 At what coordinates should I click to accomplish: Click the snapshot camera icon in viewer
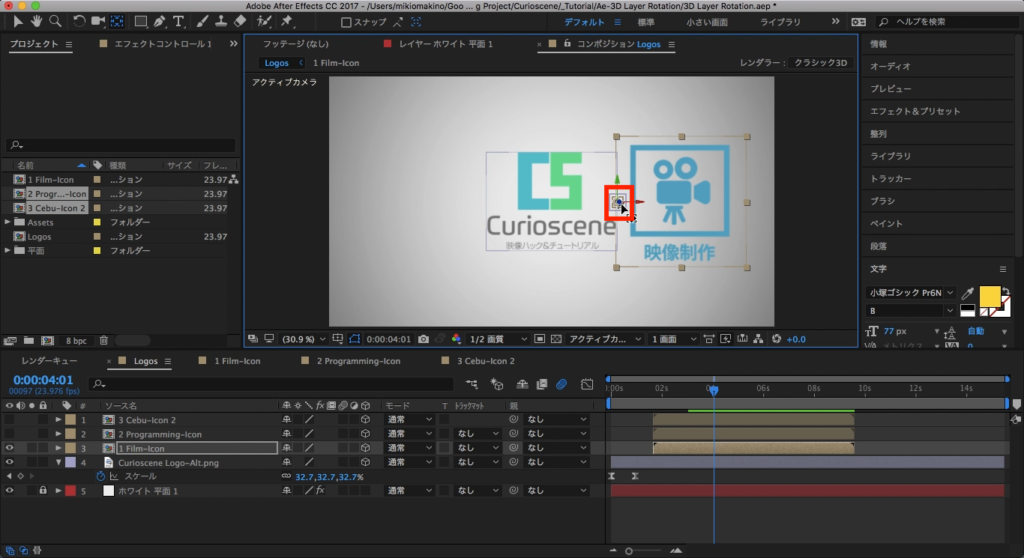(424, 339)
